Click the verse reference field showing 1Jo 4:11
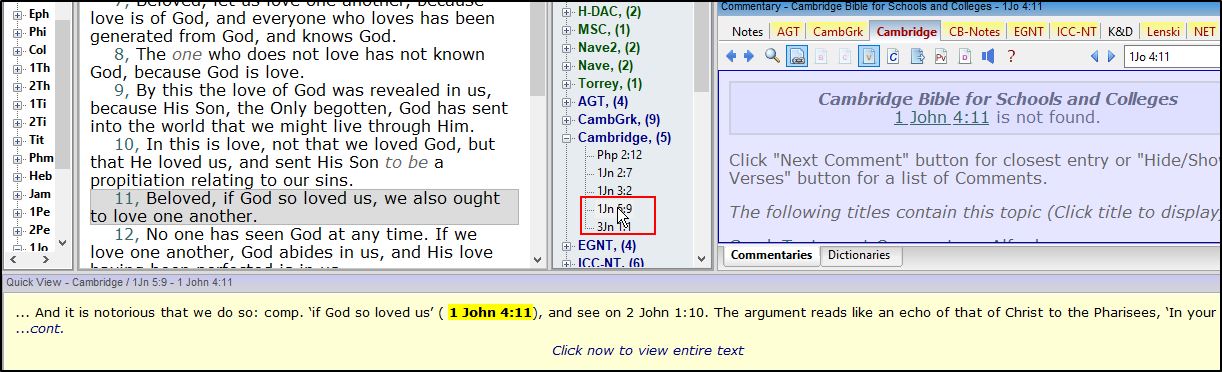1222x372 pixels. (1172, 56)
